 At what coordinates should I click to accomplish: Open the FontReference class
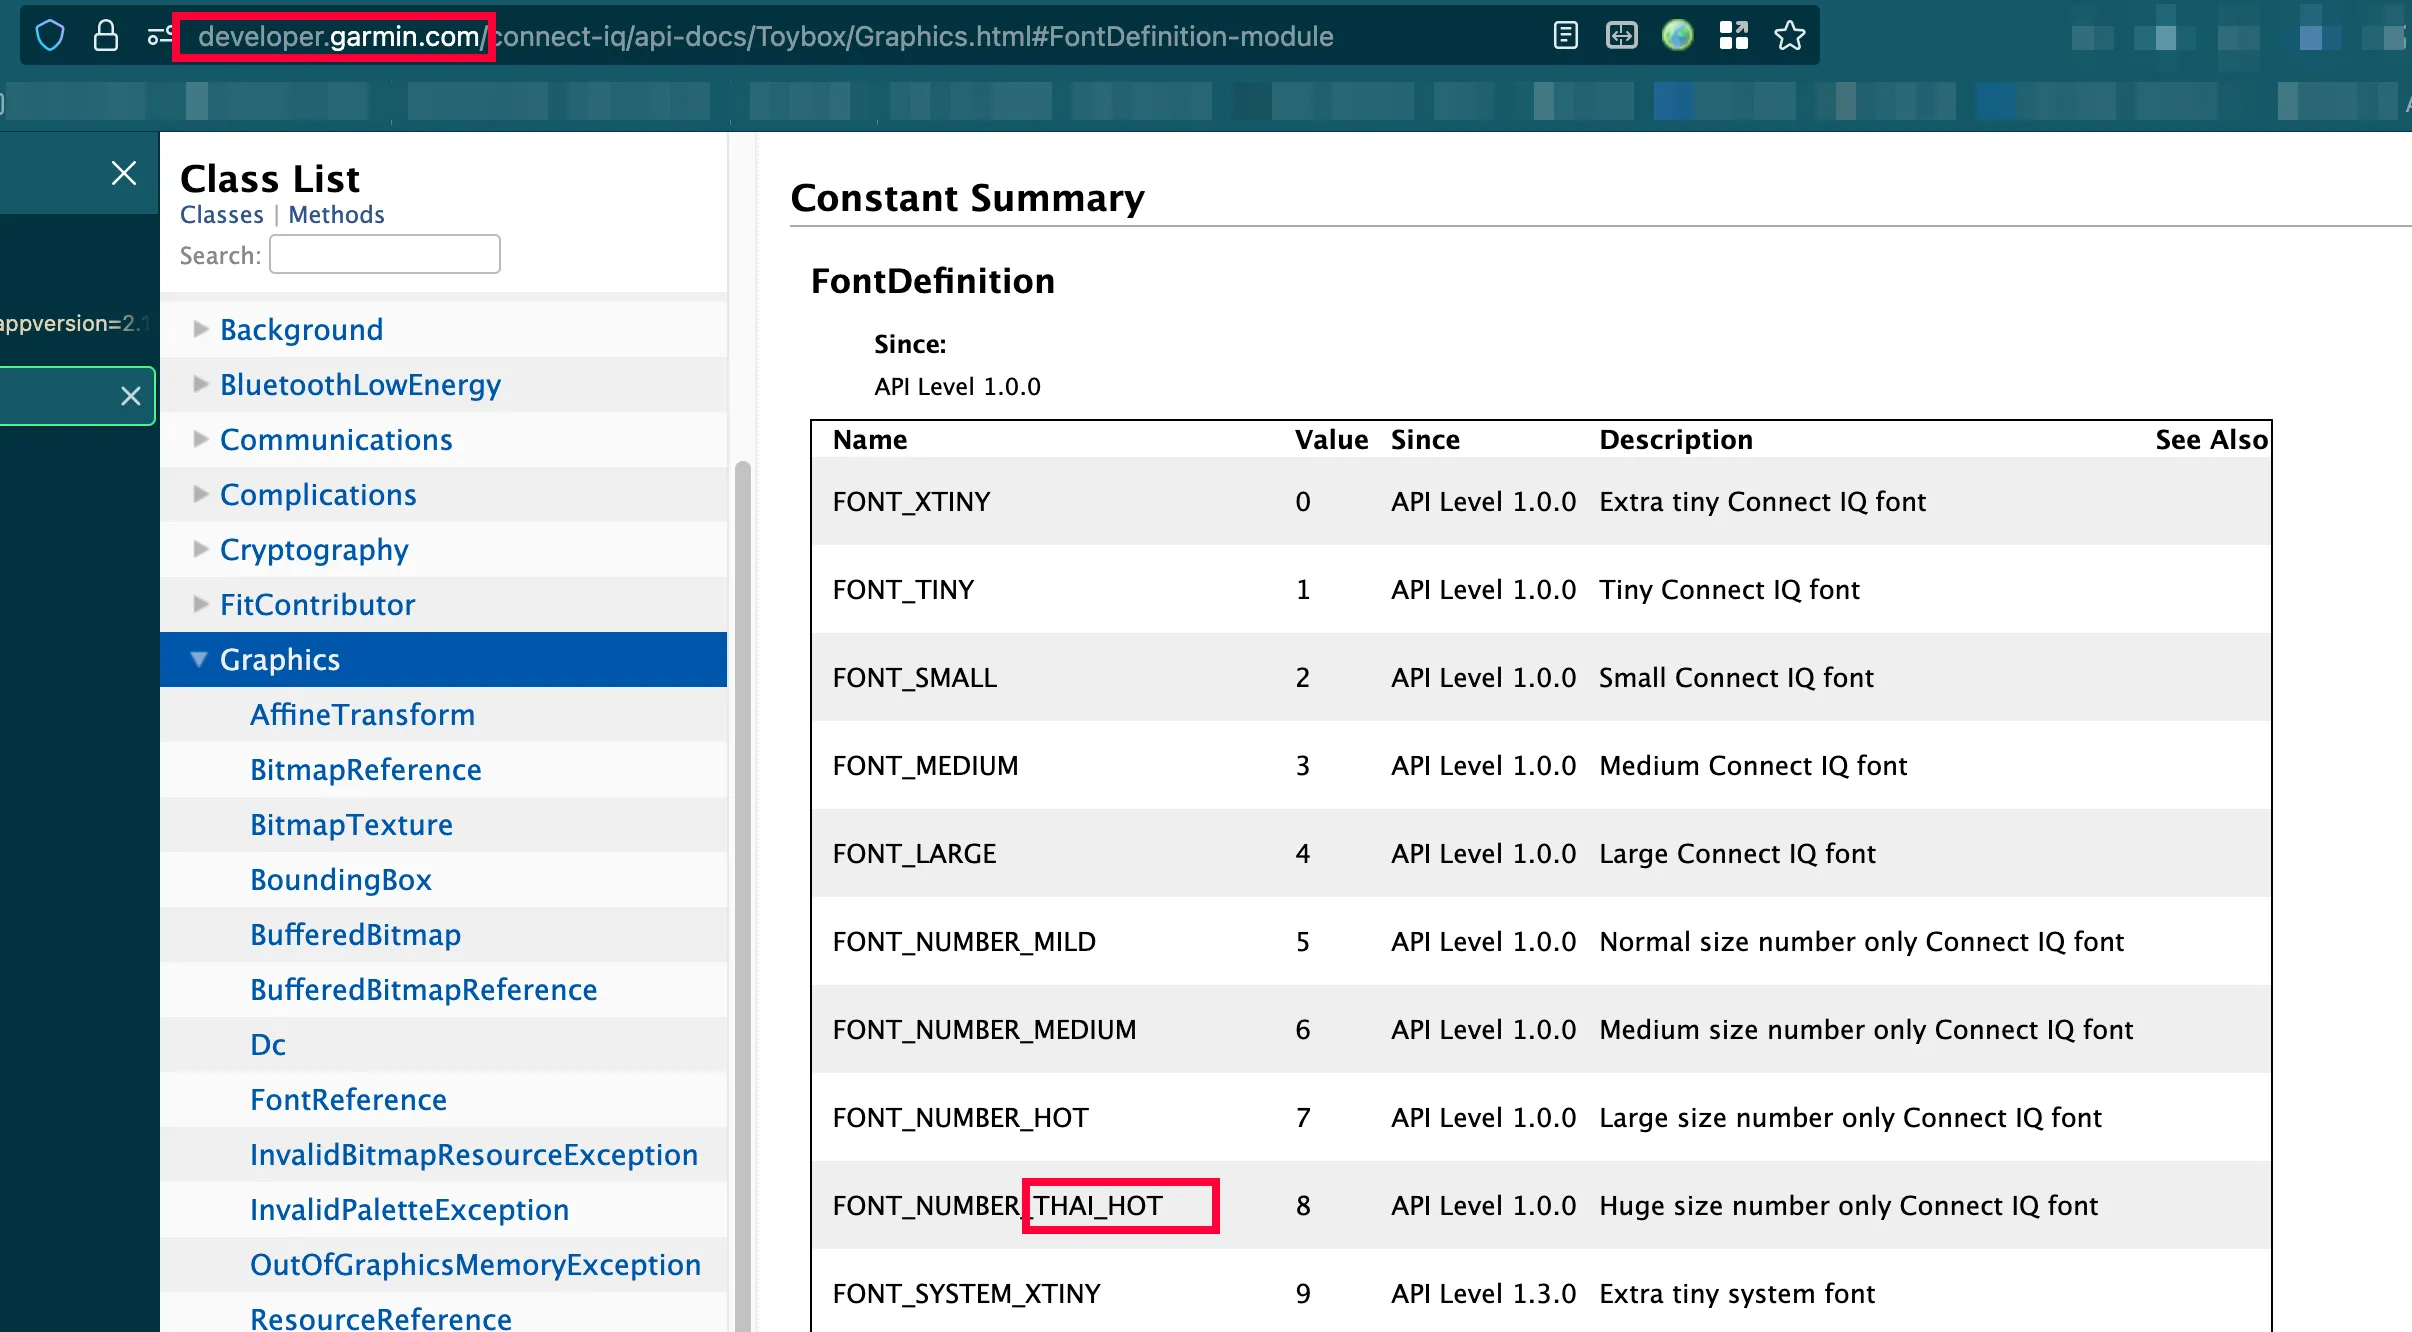point(348,1100)
